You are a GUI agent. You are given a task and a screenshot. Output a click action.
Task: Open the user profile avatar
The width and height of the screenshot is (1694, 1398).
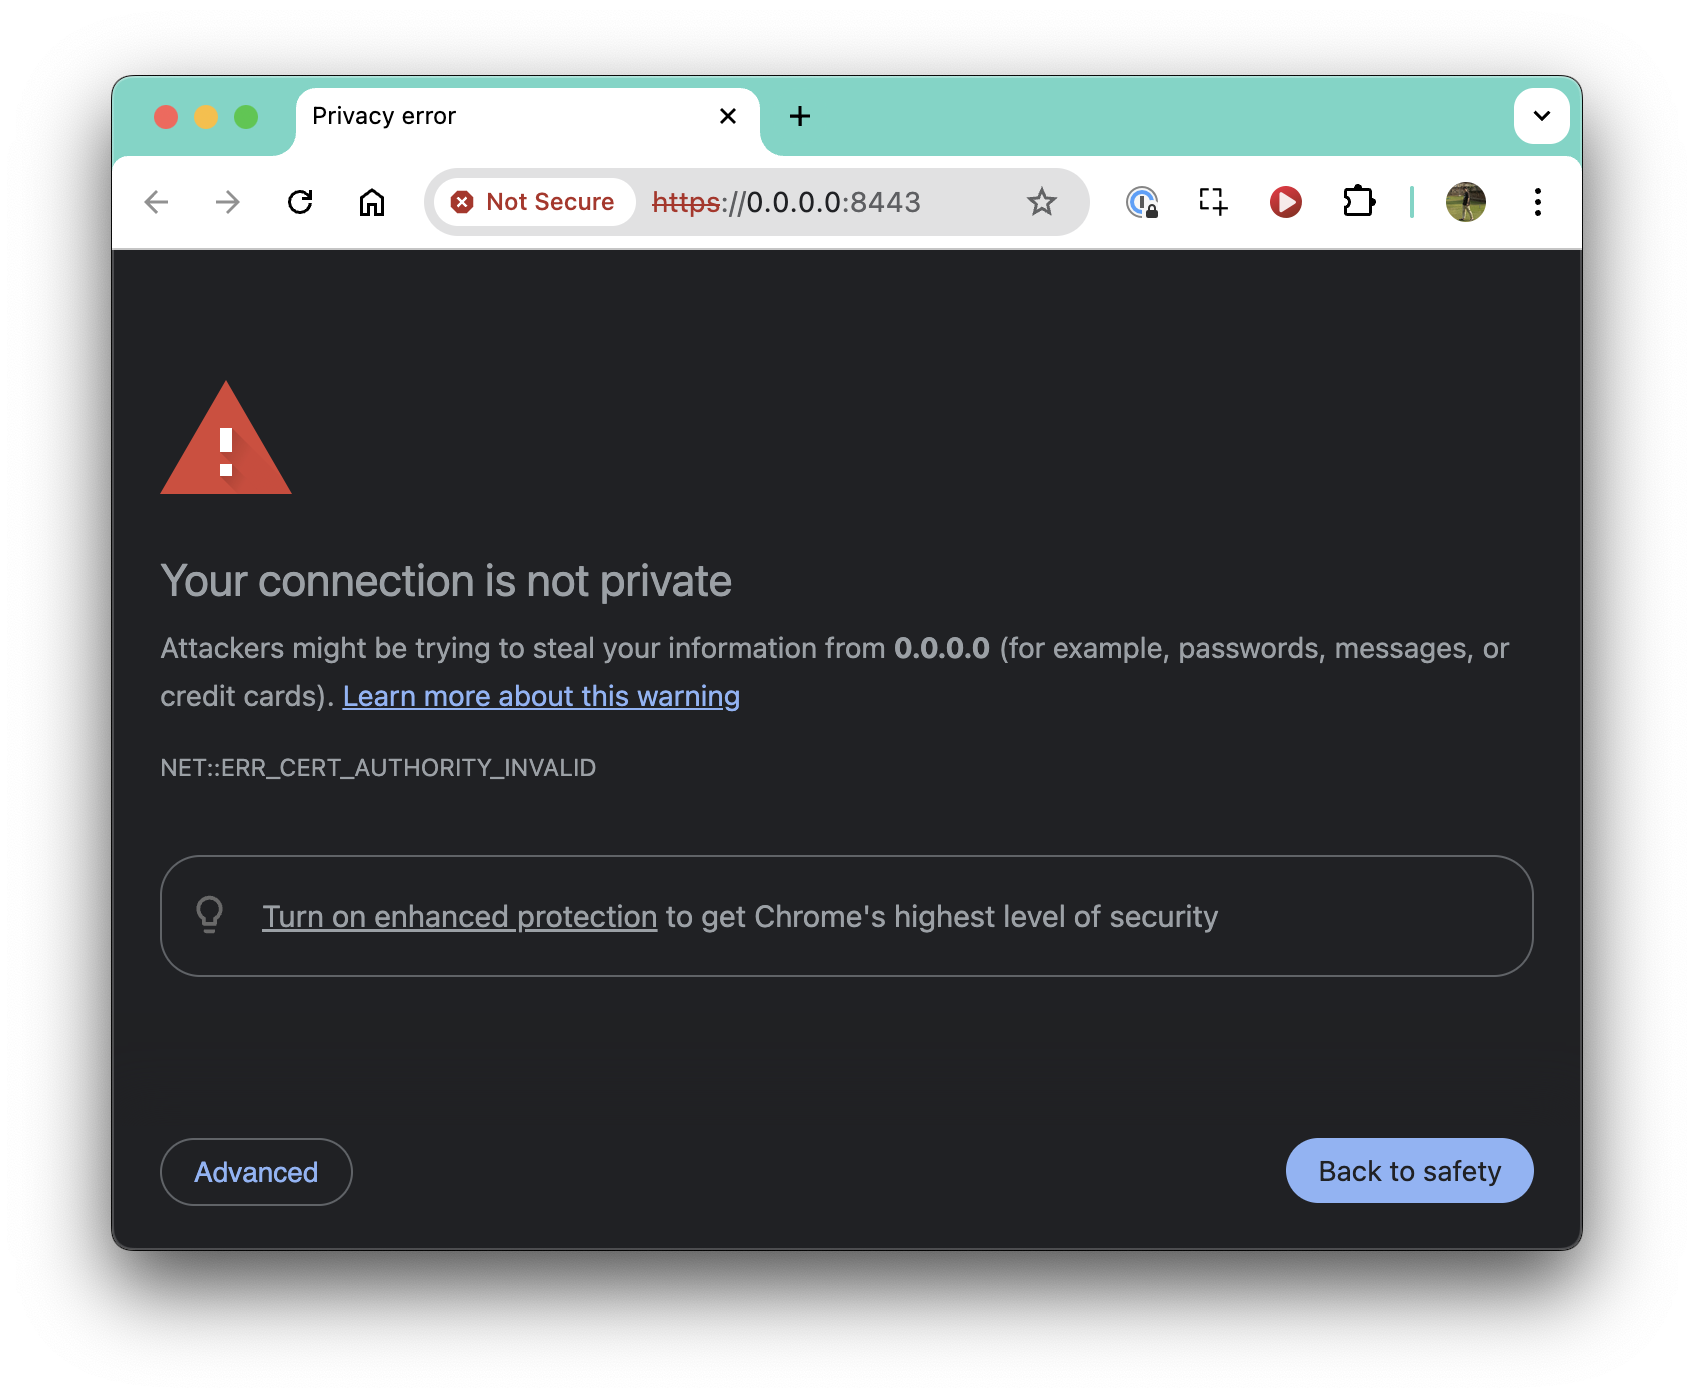(x=1466, y=202)
